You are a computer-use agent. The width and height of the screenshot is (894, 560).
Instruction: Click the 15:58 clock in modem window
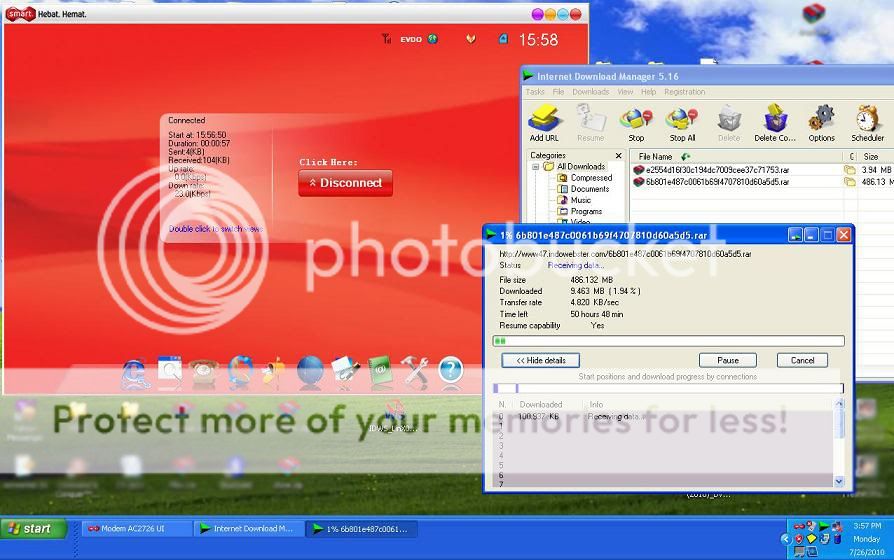pos(538,40)
